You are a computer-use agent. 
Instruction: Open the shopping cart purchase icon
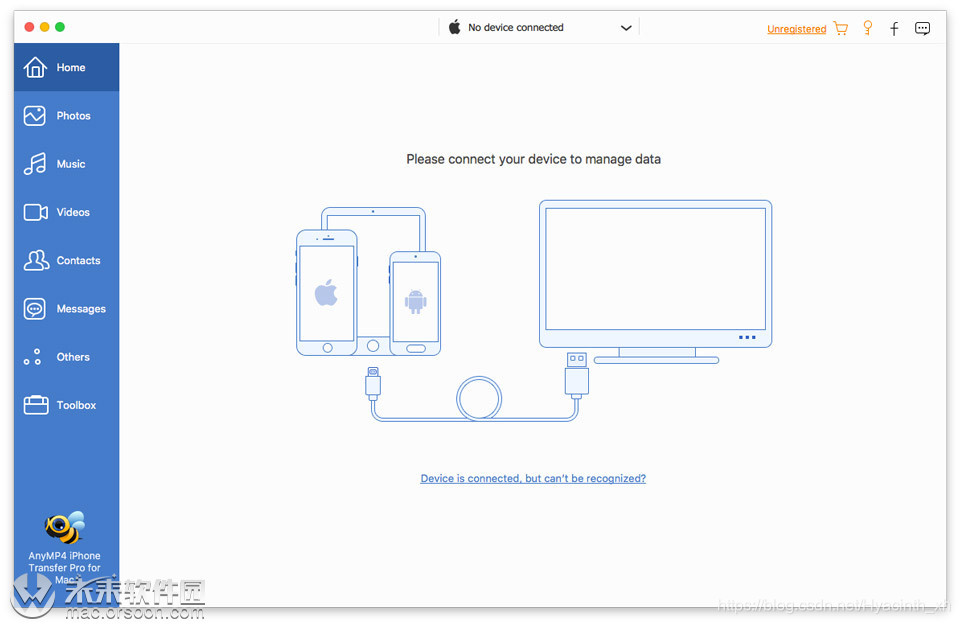841,28
